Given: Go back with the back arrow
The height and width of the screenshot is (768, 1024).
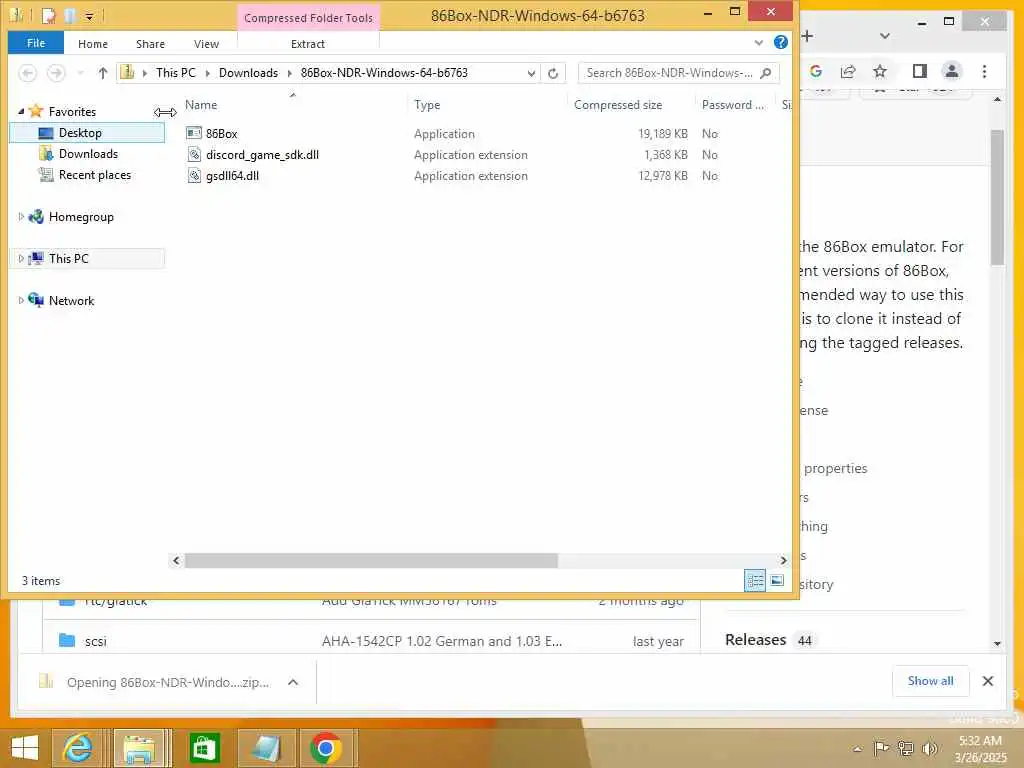Looking at the screenshot, I should click(27, 72).
